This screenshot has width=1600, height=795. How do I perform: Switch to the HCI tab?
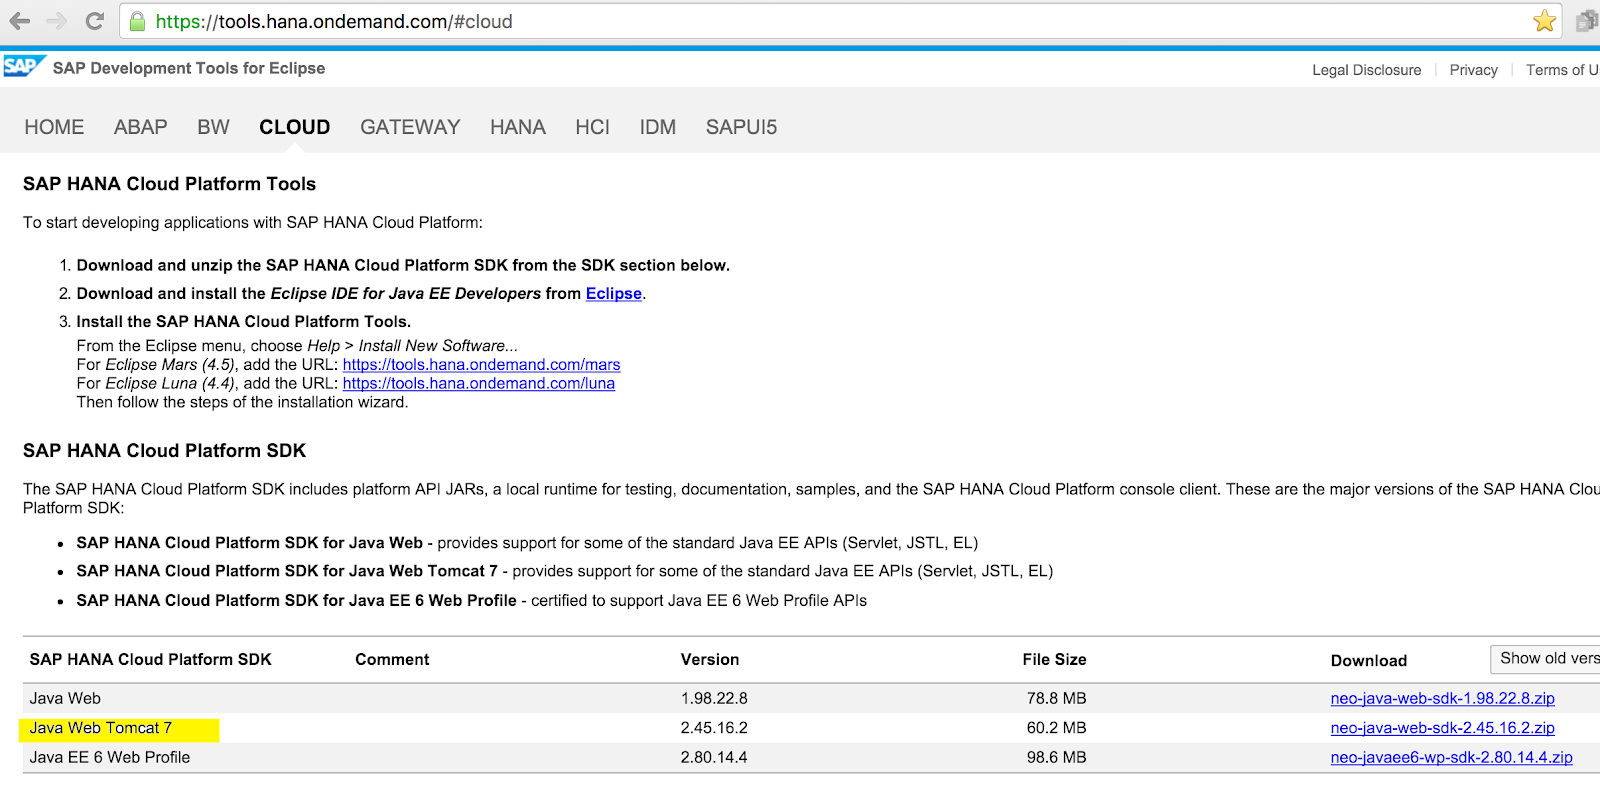(592, 127)
